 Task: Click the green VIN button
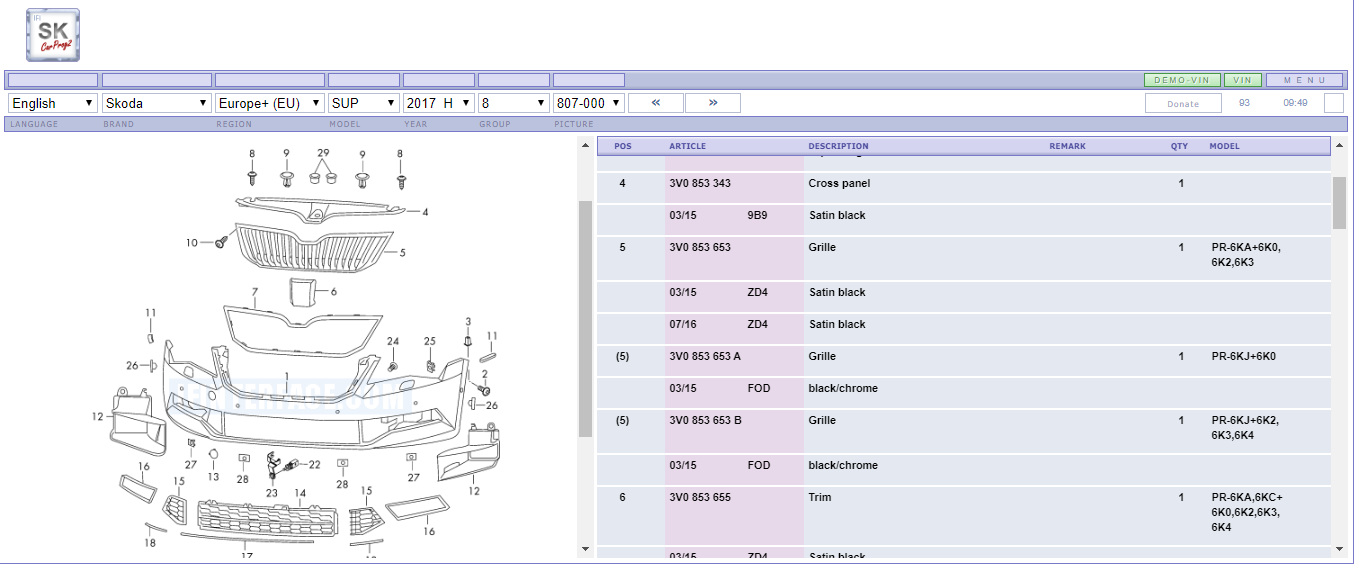click(1242, 80)
